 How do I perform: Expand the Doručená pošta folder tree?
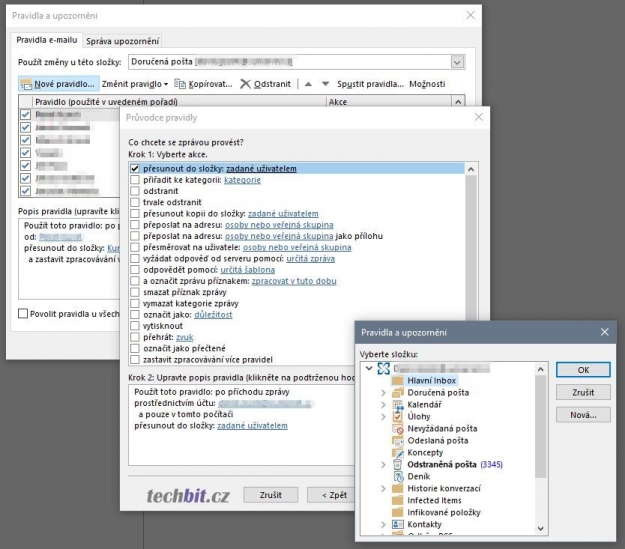[383, 392]
